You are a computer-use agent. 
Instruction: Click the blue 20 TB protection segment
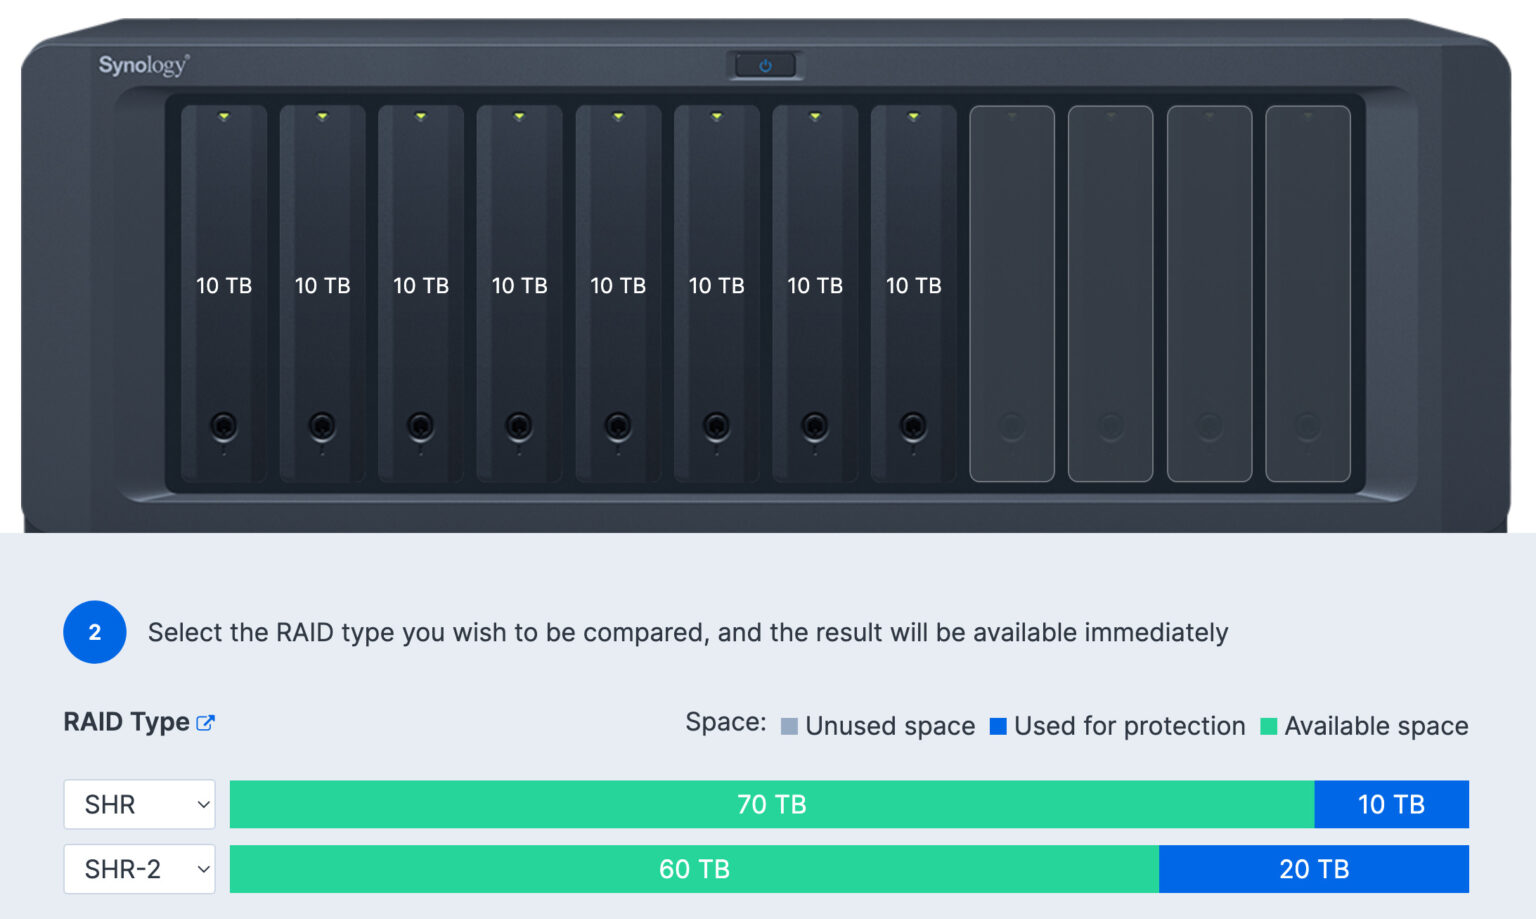[1314, 869]
